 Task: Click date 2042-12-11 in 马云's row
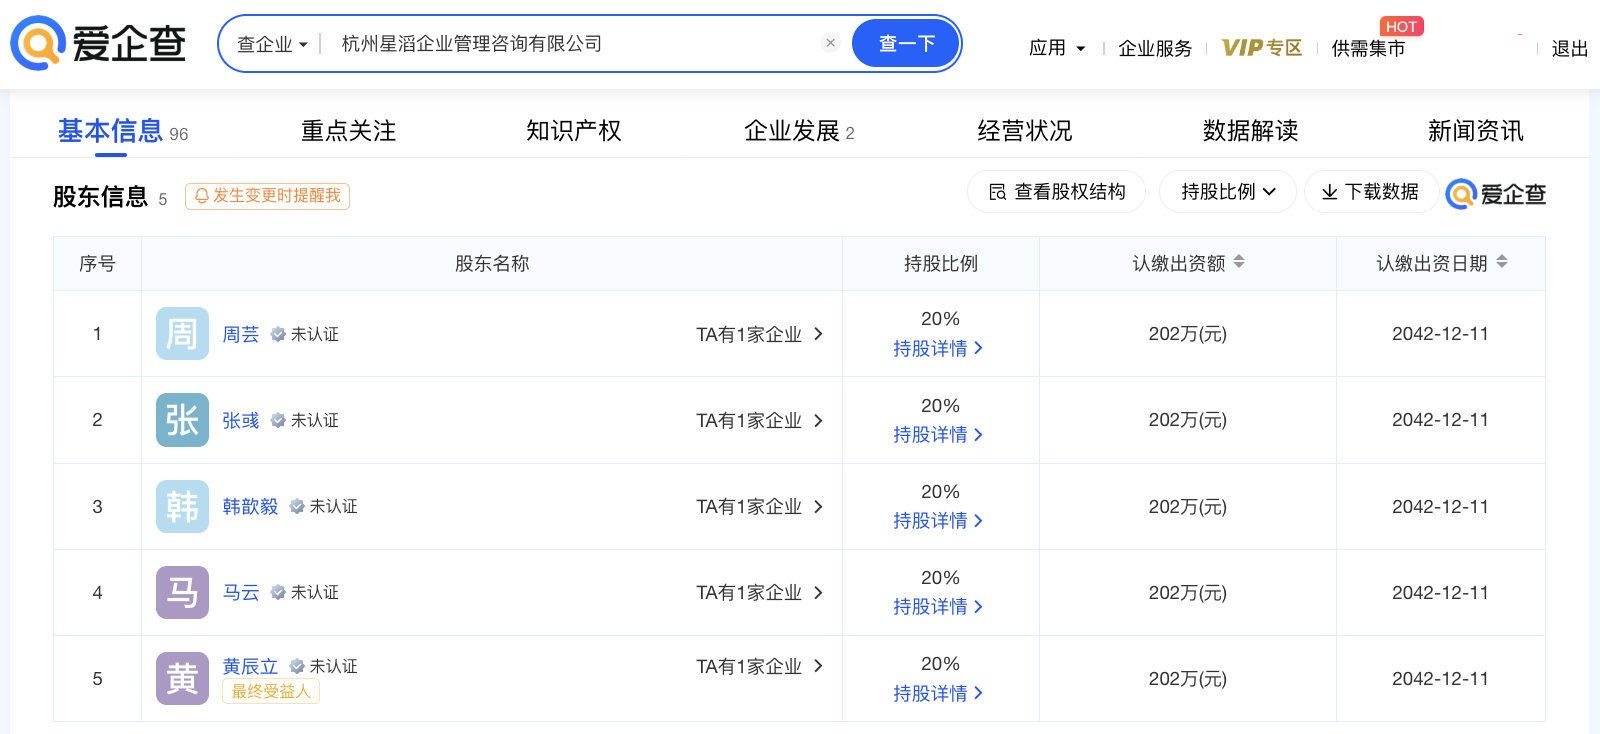point(1441,593)
